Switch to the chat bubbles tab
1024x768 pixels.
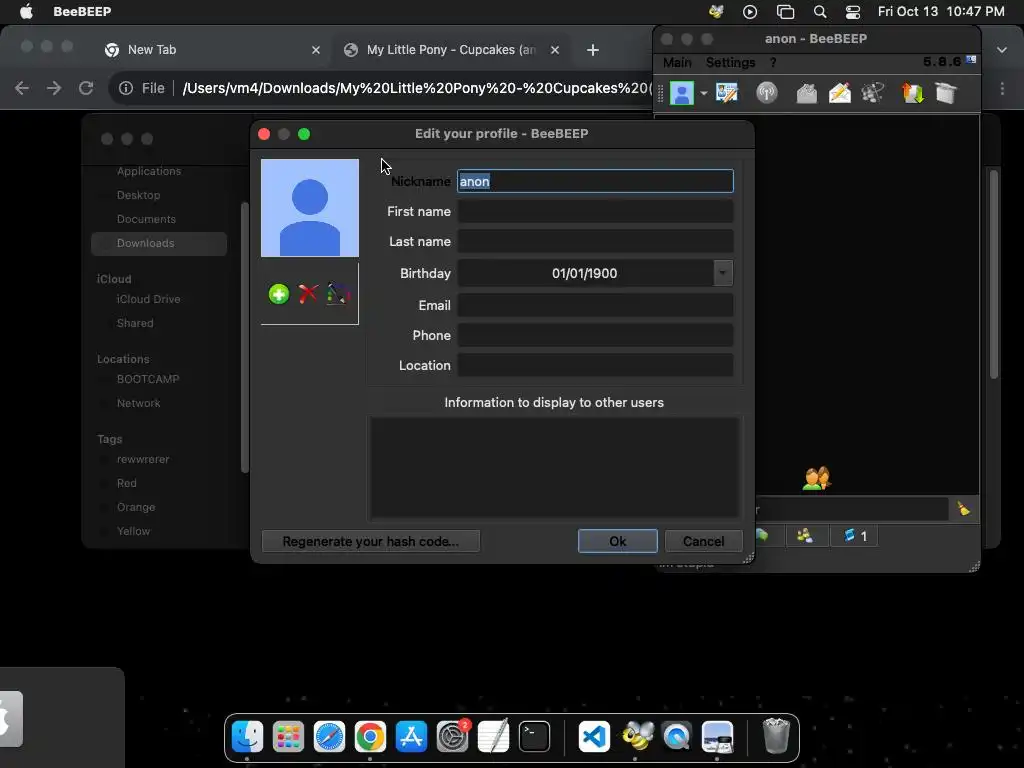click(x=763, y=536)
